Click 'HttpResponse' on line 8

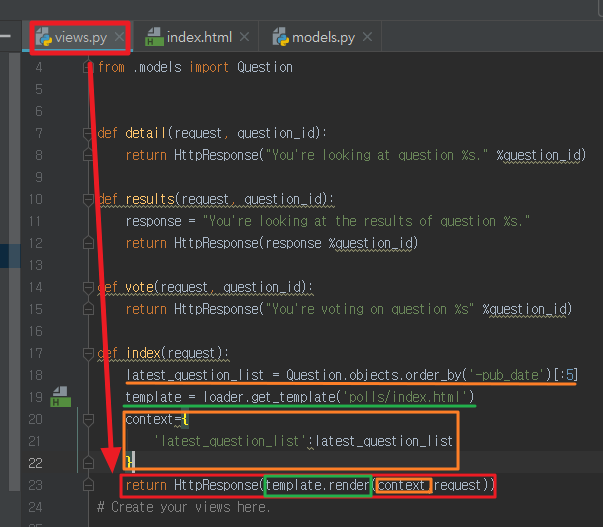(216, 155)
